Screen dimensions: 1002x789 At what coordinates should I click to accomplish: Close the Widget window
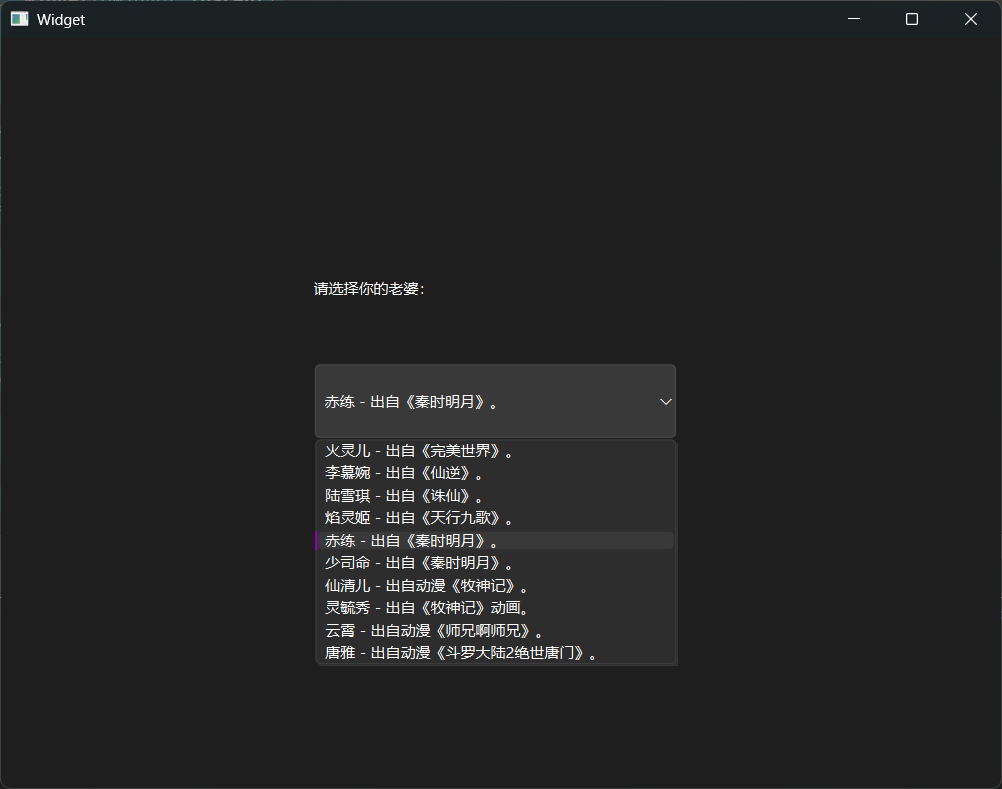tap(971, 19)
